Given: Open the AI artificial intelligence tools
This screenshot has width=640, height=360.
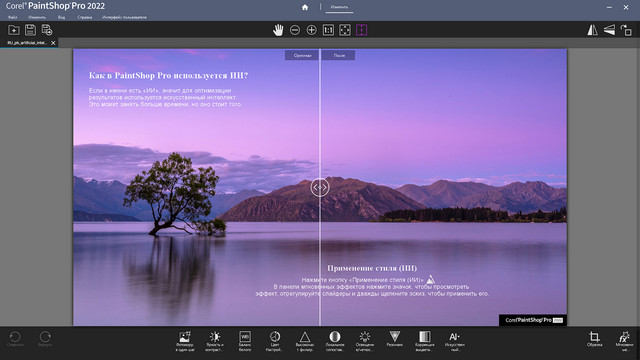Looking at the screenshot, I should pos(454,341).
